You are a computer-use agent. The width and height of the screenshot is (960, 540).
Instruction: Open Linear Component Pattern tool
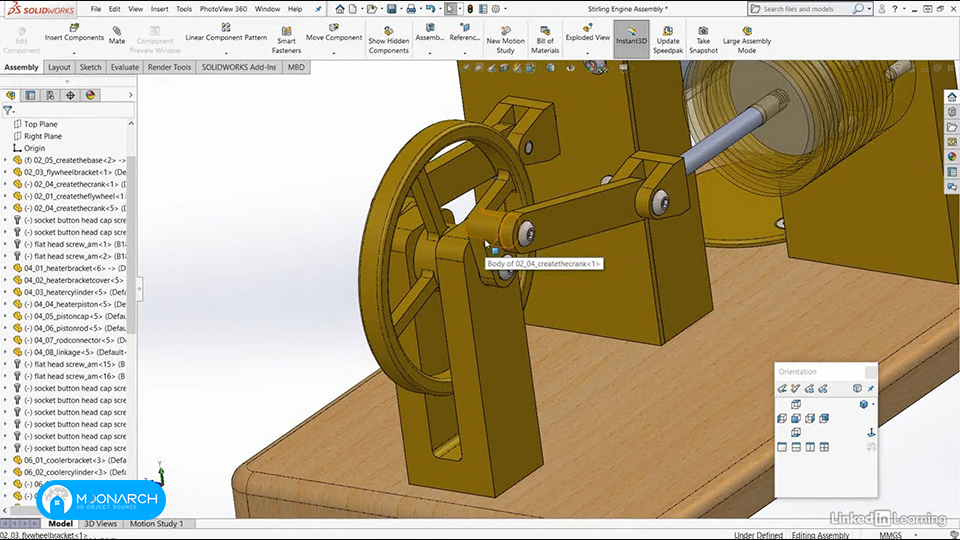[x=226, y=33]
